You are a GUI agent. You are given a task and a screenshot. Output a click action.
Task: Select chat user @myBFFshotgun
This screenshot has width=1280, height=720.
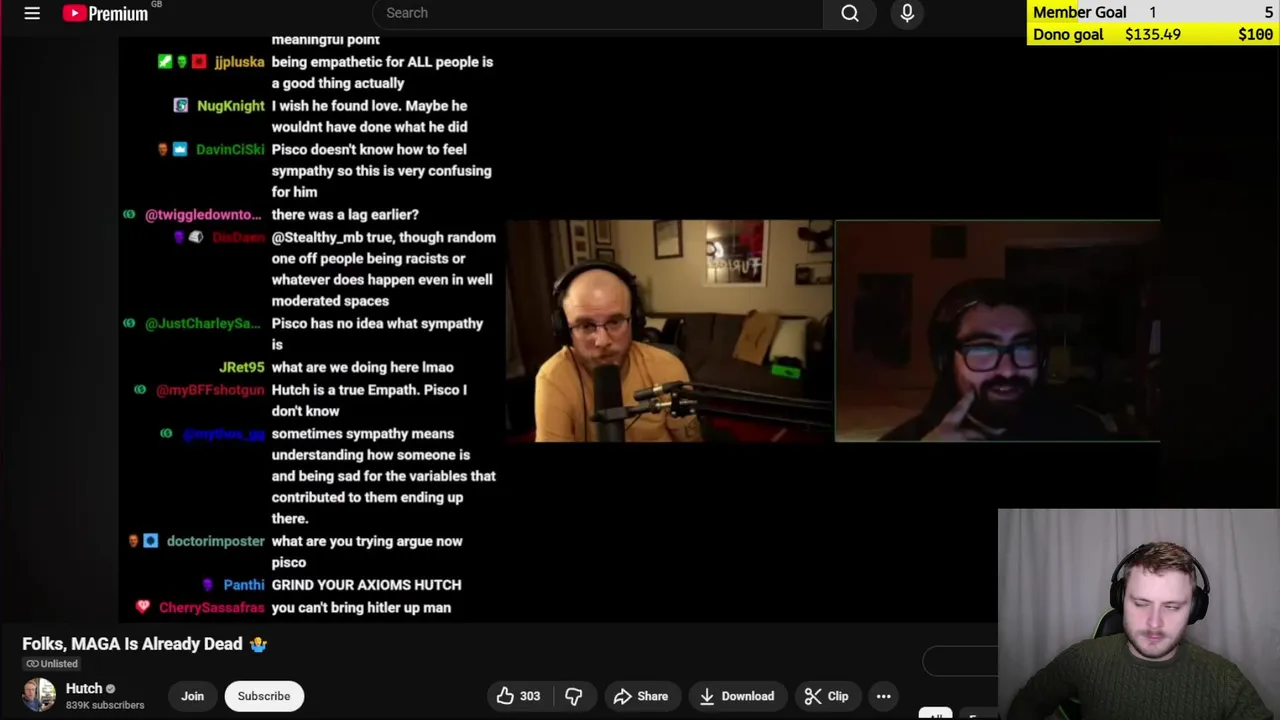(x=210, y=390)
